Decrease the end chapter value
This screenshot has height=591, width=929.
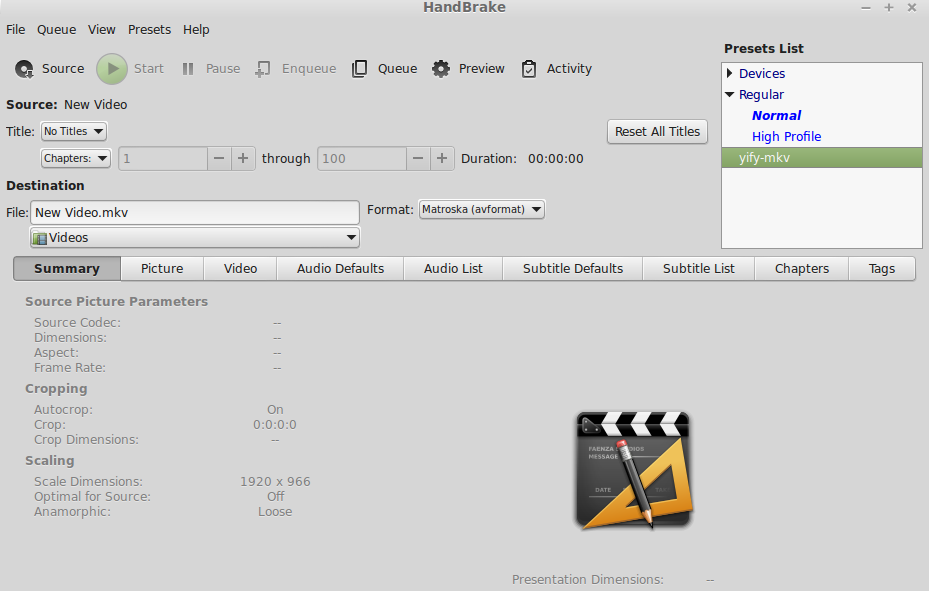click(x=418, y=159)
